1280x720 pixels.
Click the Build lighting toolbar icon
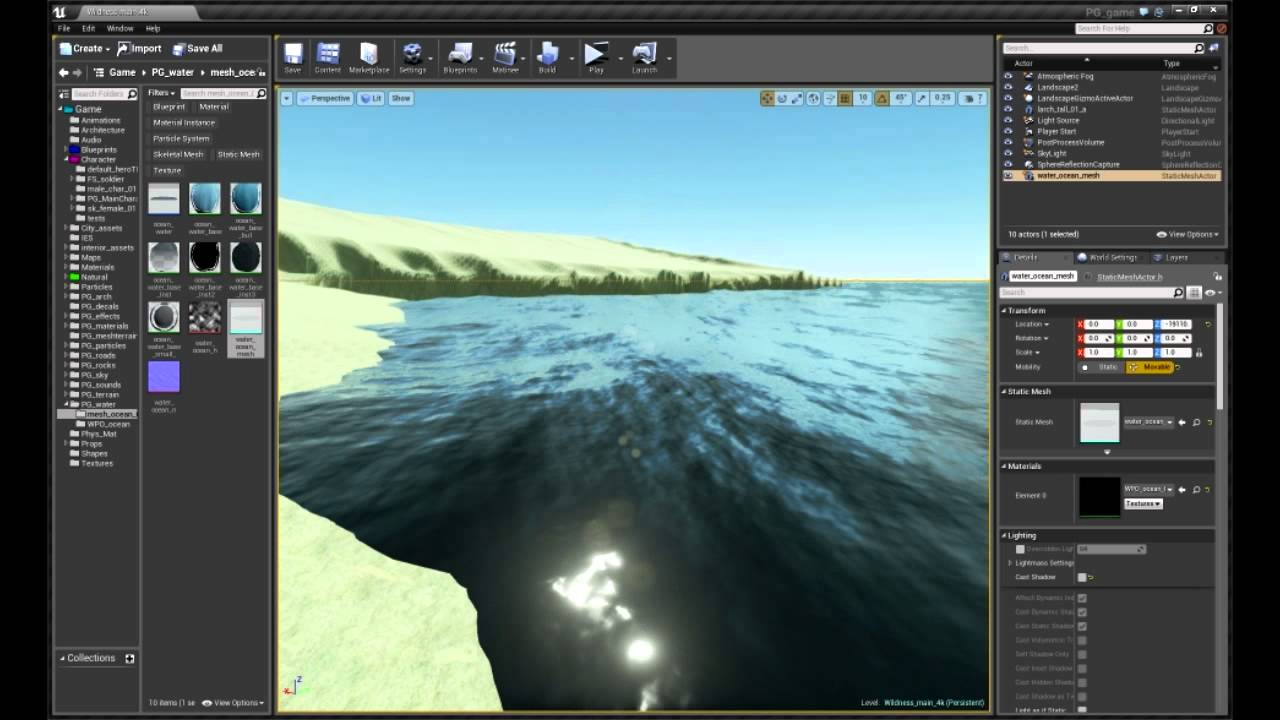pos(547,56)
